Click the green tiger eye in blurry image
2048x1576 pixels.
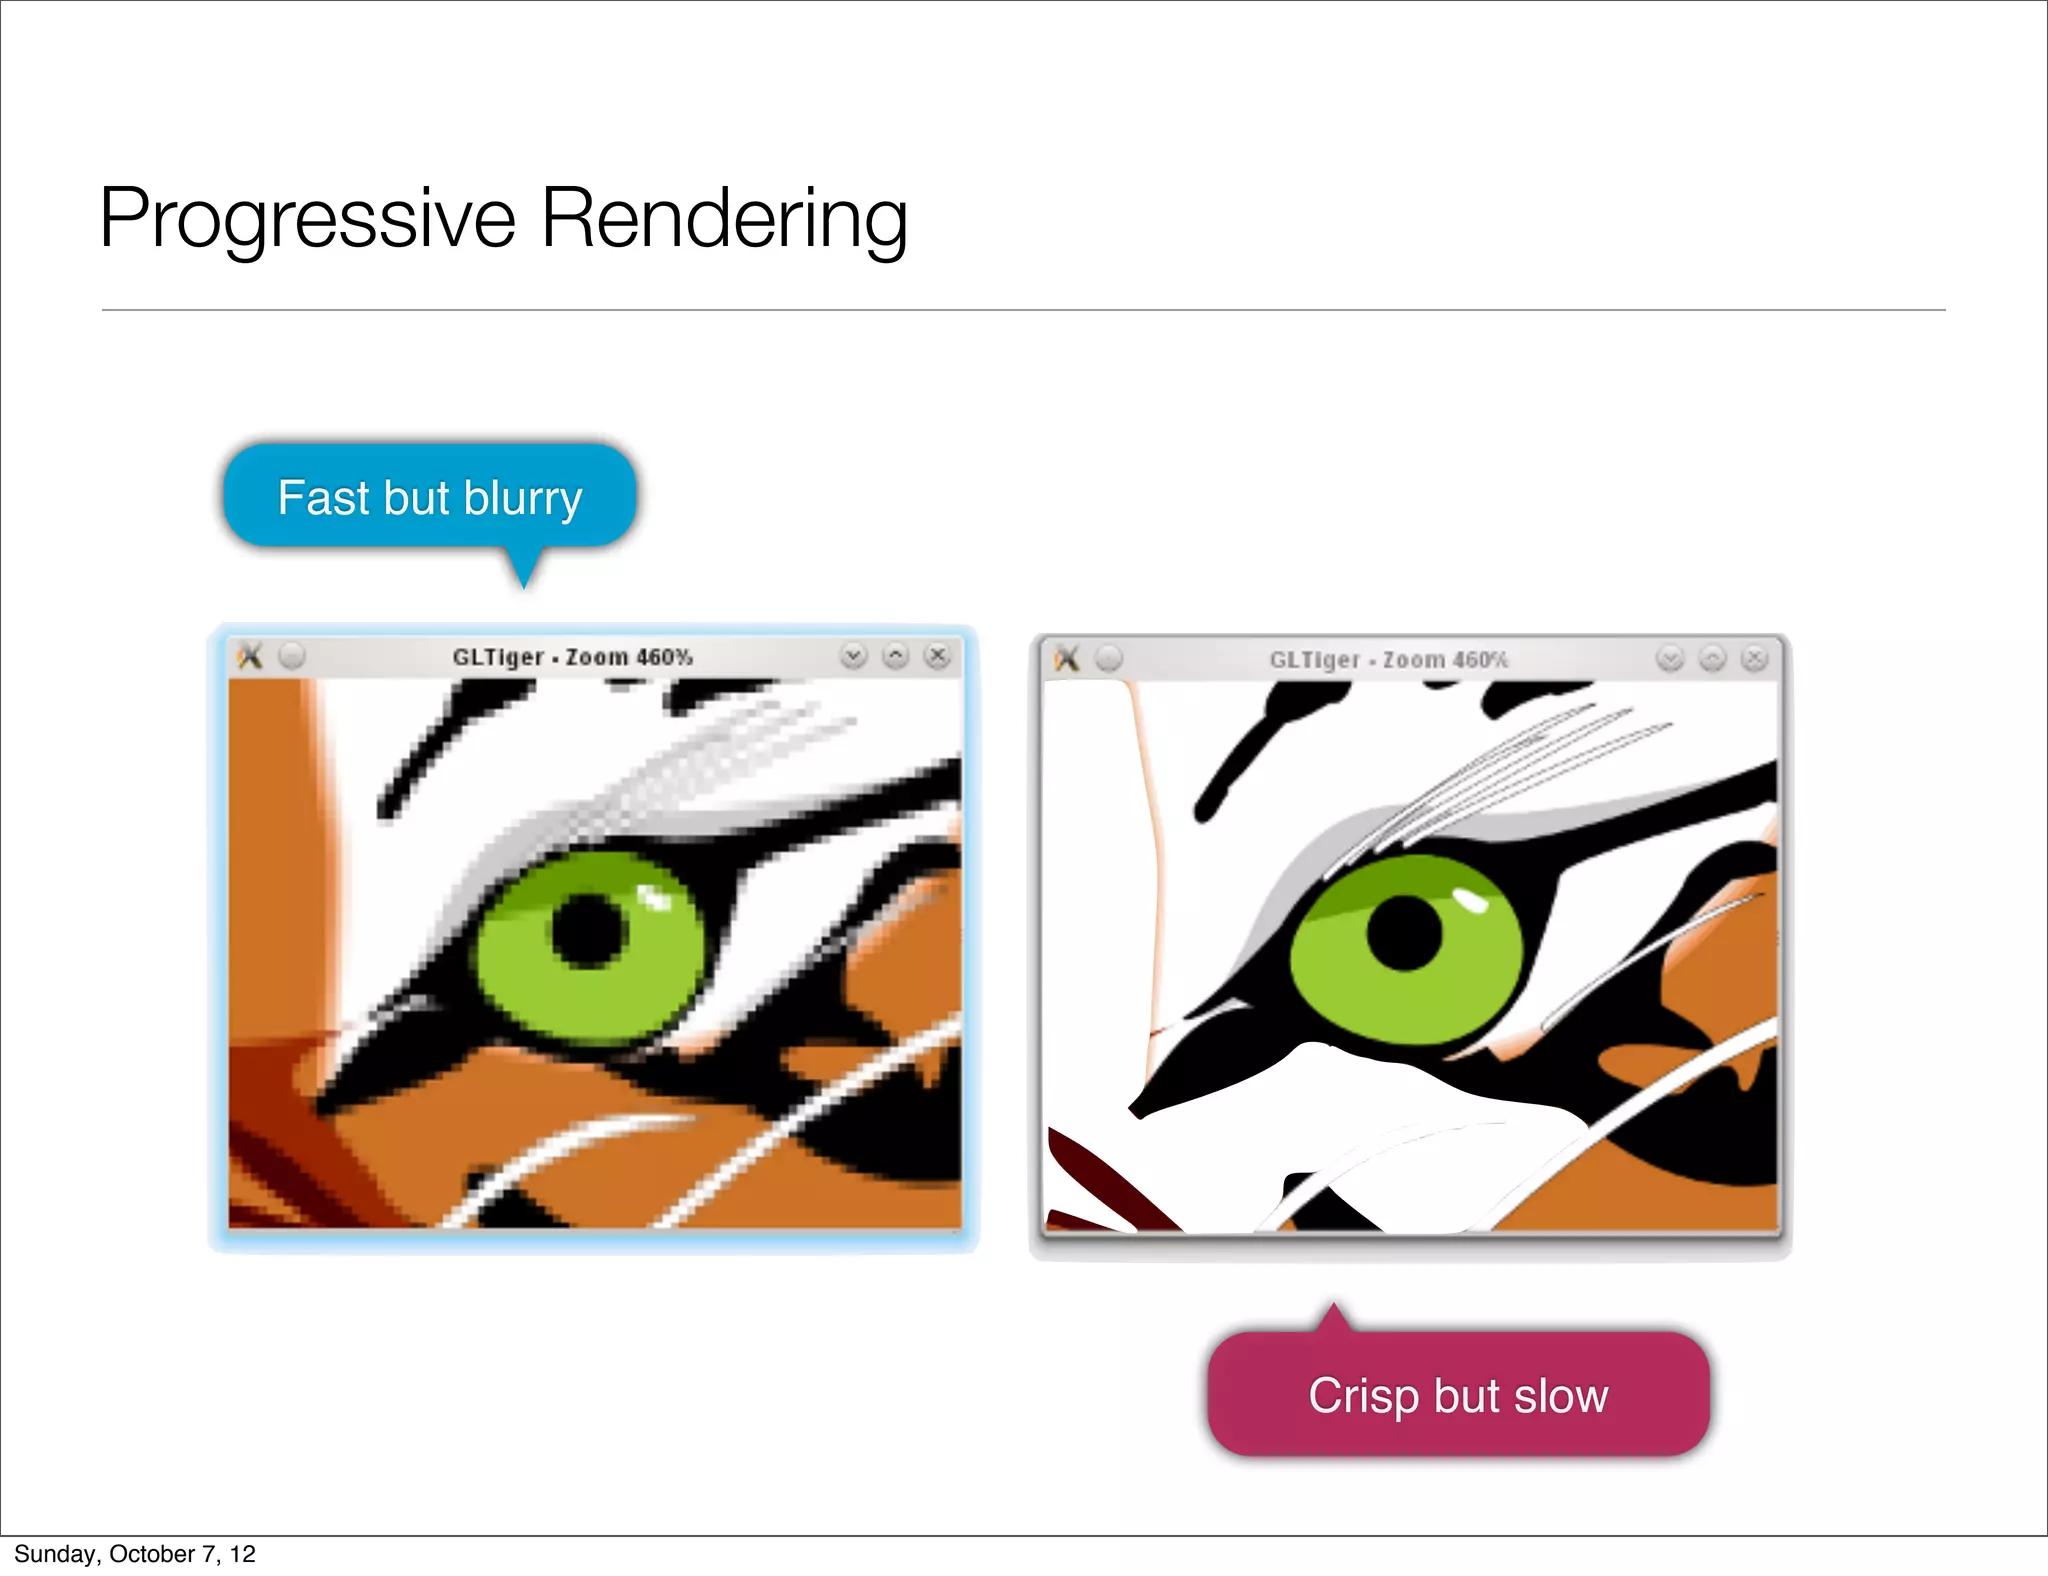[590, 946]
